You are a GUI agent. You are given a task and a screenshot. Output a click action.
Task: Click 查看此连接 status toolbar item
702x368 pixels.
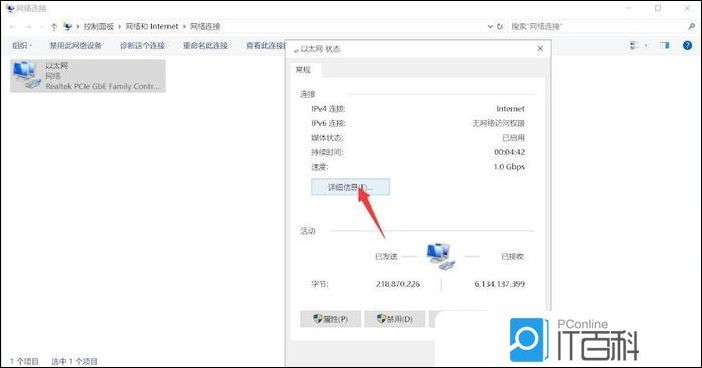point(265,45)
